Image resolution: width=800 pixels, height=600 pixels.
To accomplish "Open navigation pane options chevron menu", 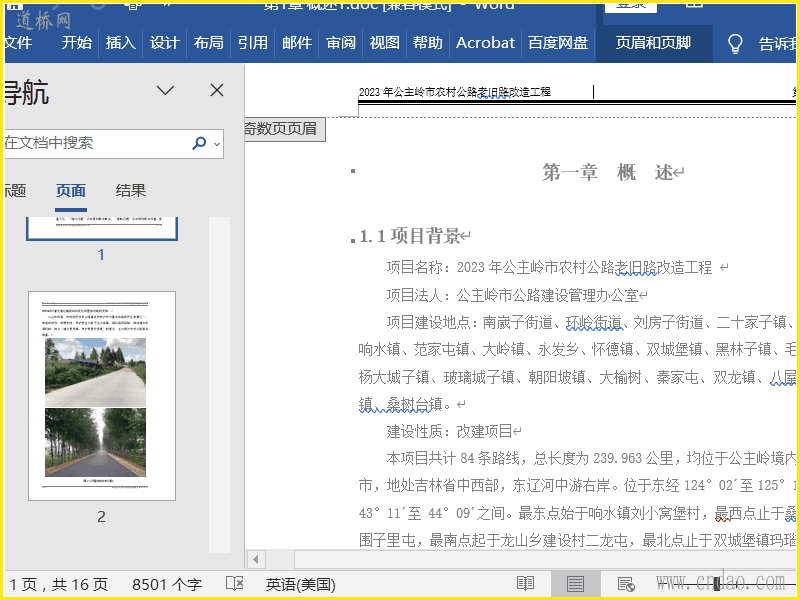I will point(166,91).
